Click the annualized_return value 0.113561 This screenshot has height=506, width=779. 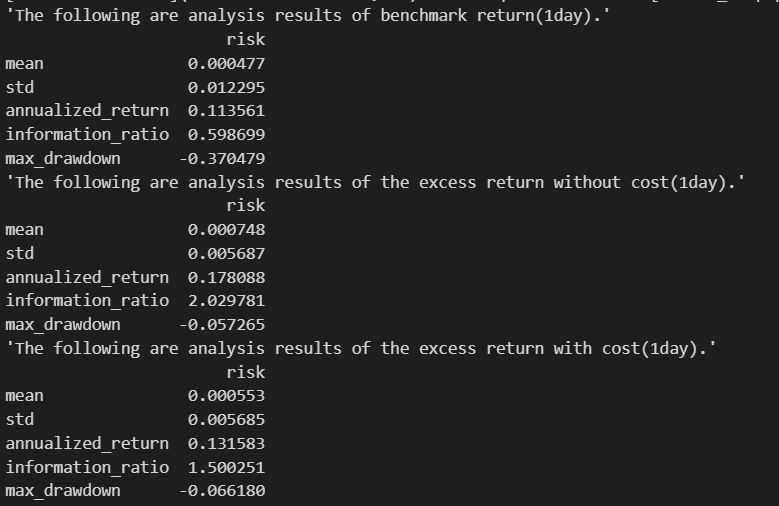coord(227,110)
